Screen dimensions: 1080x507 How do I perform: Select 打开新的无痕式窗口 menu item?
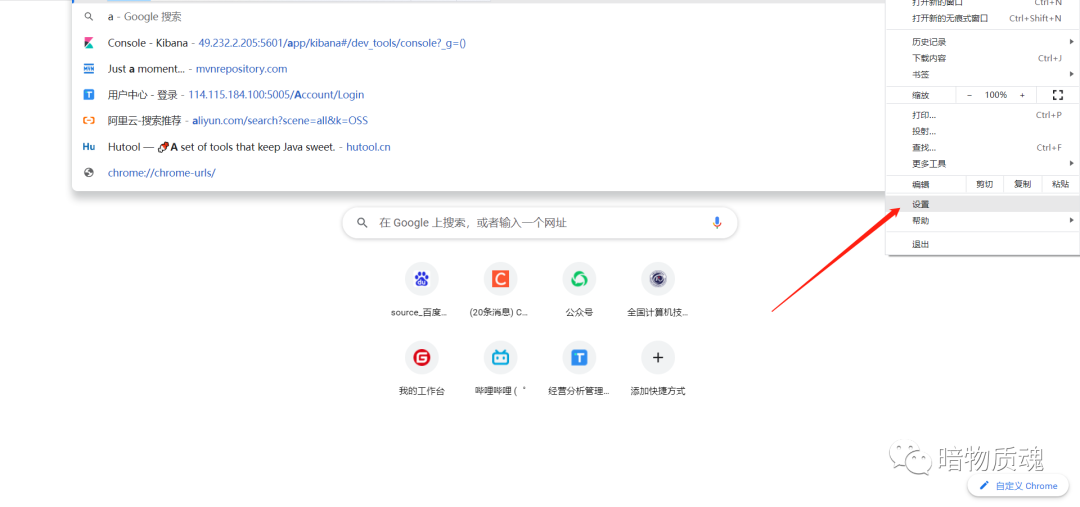983,19
